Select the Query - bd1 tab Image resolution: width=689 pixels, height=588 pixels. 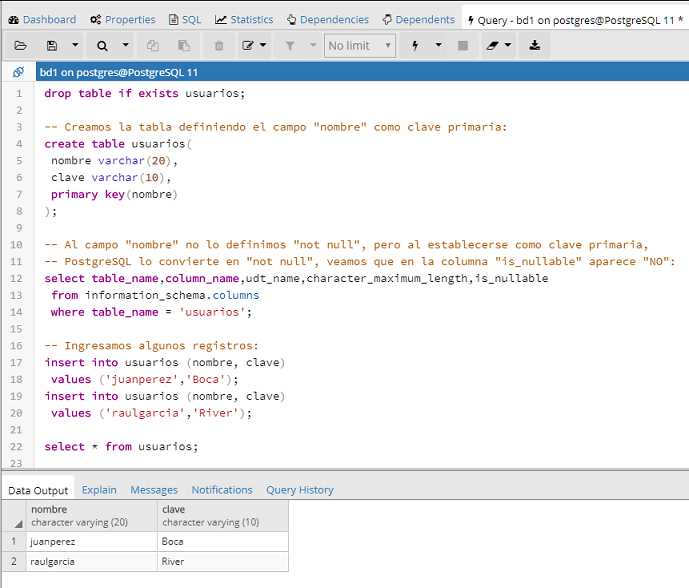[x=575, y=20]
